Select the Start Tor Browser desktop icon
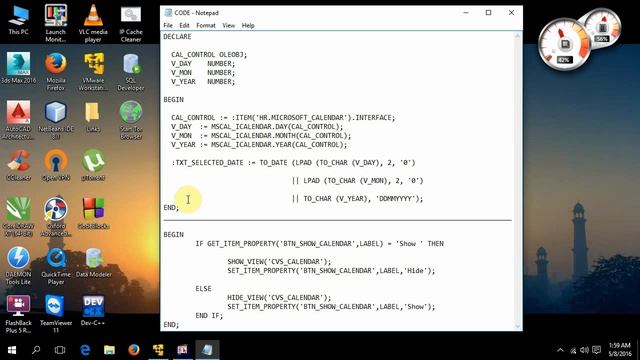Screen dimensions: 640x360 [x=131, y=120]
